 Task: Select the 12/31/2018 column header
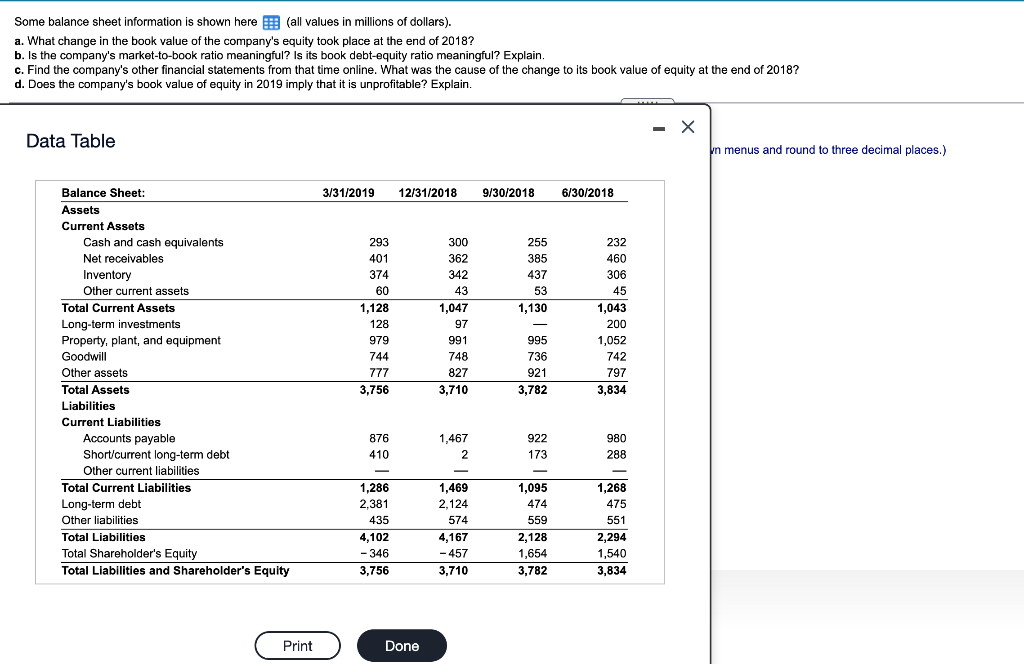coord(430,192)
